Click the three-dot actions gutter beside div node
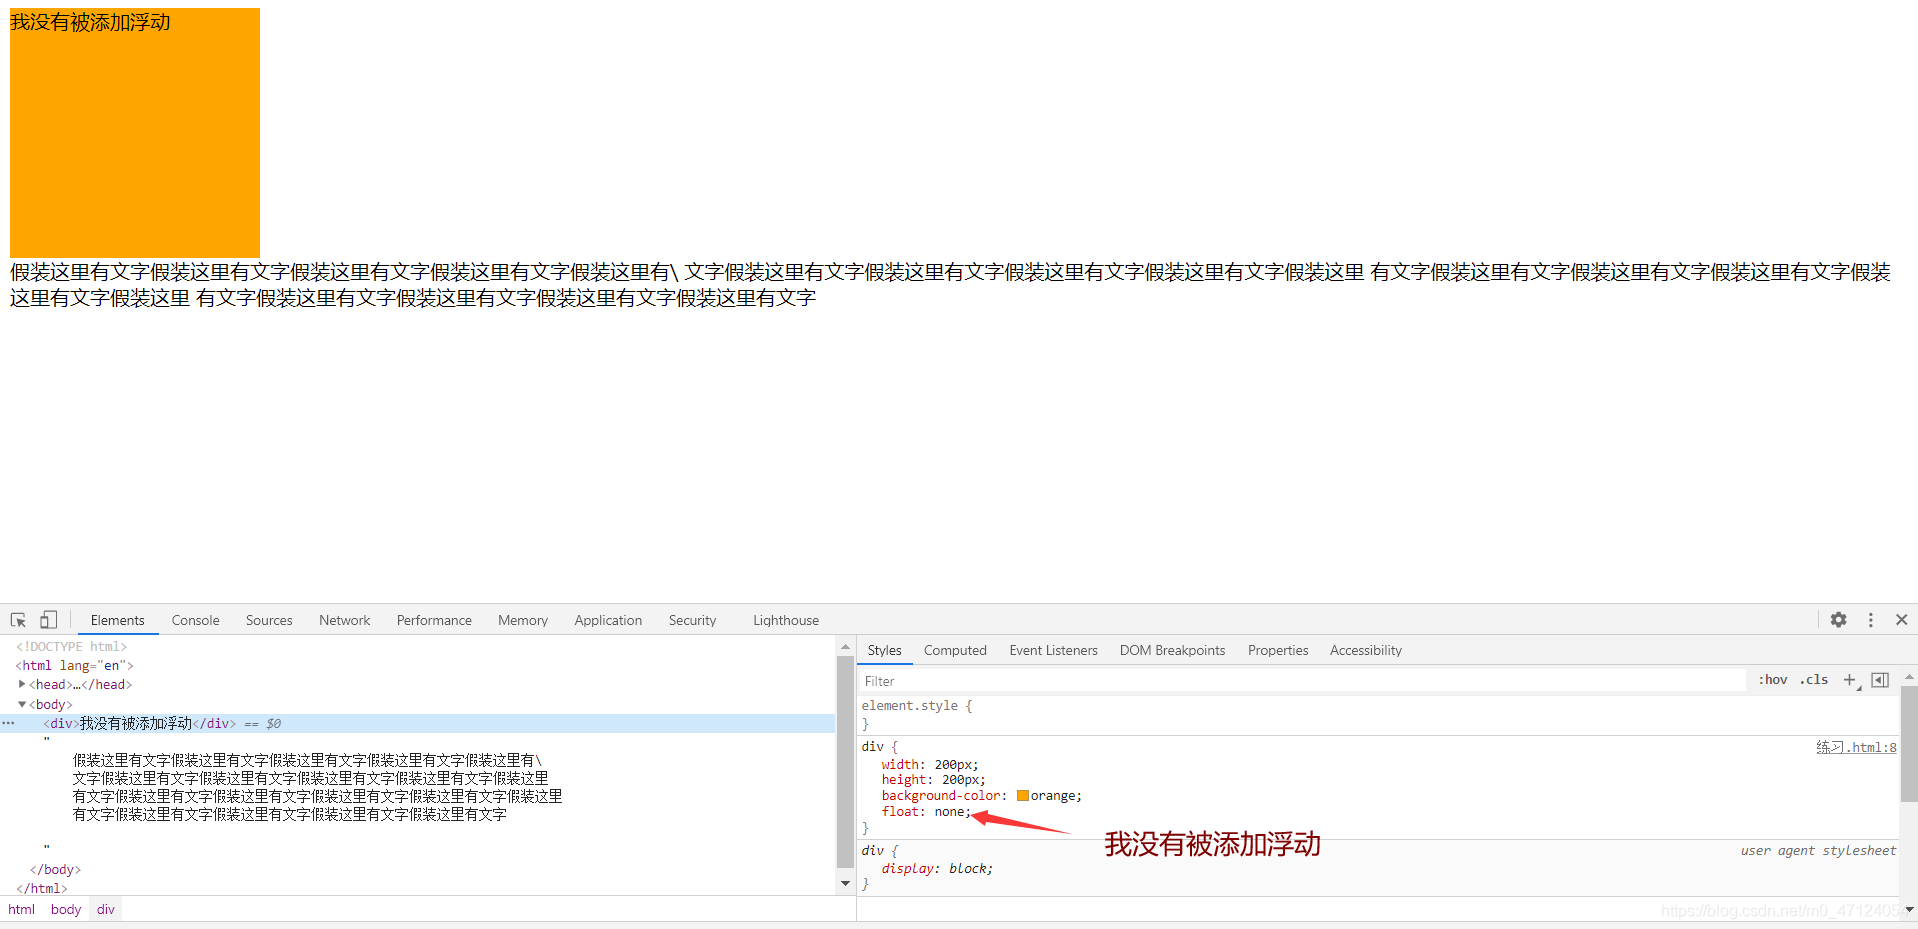The height and width of the screenshot is (929, 1918). [x=8, y=723]
